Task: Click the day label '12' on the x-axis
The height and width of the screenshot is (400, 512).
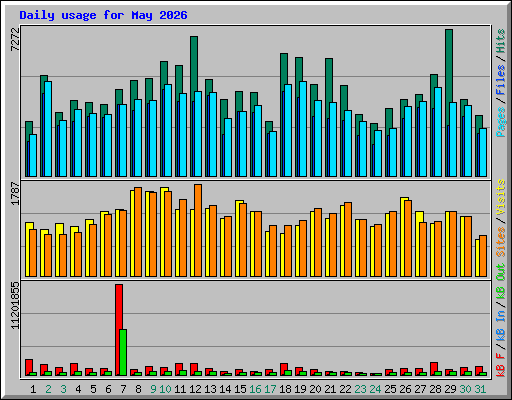Action: (x=195, y=389)
